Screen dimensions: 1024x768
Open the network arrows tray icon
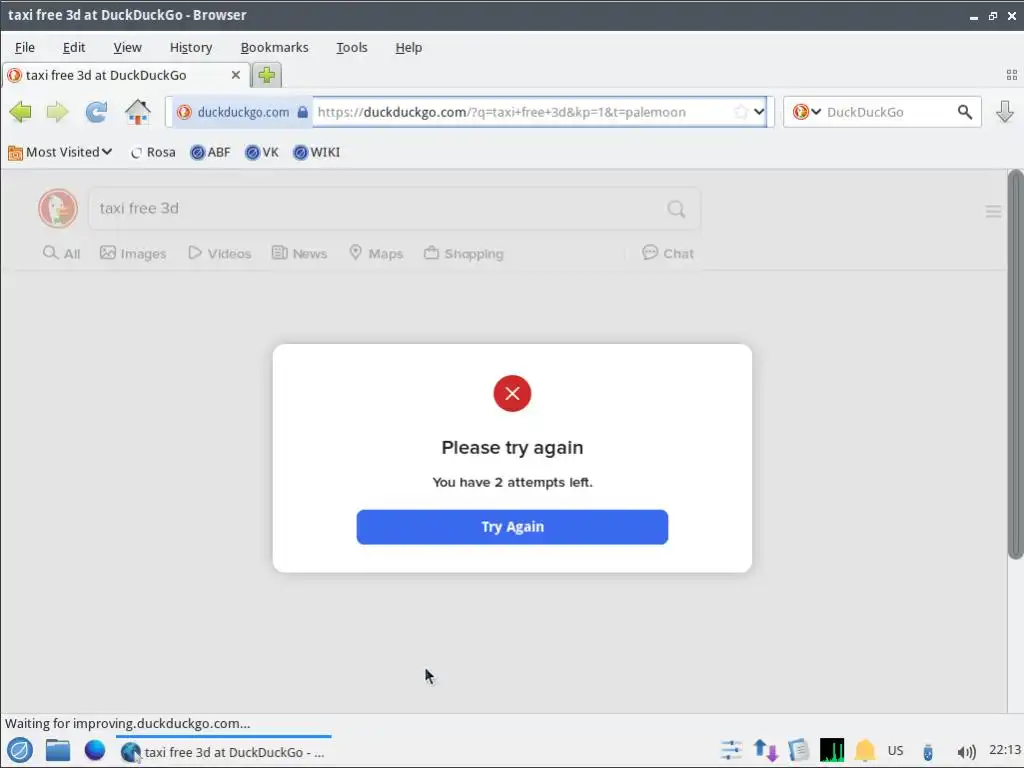click(765, 750)
